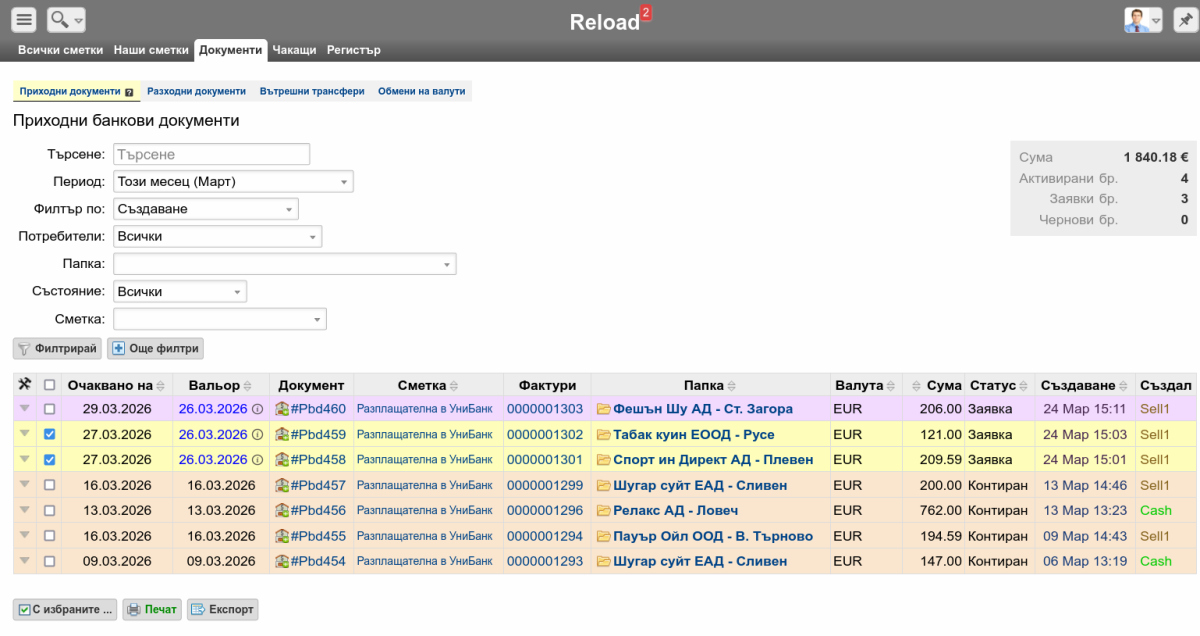This screenshot has width=1200, height=636.
Task: Expand the Състояние dropdown
Action: pos(180,292)
